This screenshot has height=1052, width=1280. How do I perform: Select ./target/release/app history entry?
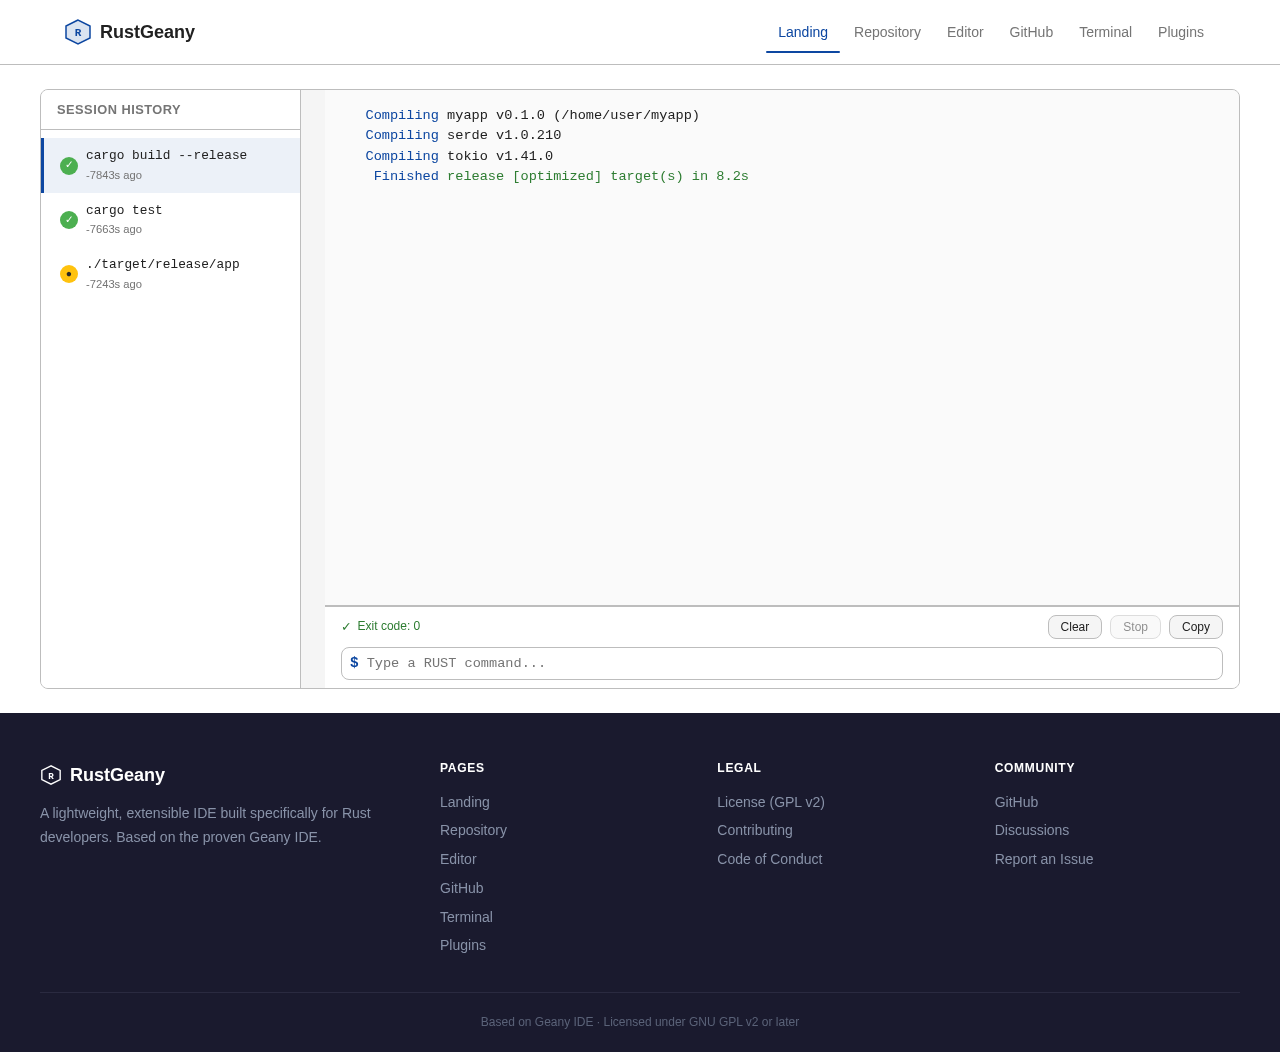coord(171,274)
